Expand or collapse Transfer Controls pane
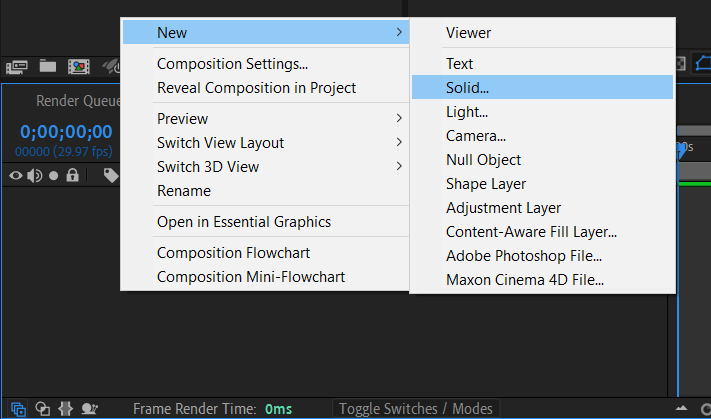 click(x=42, y=408)
